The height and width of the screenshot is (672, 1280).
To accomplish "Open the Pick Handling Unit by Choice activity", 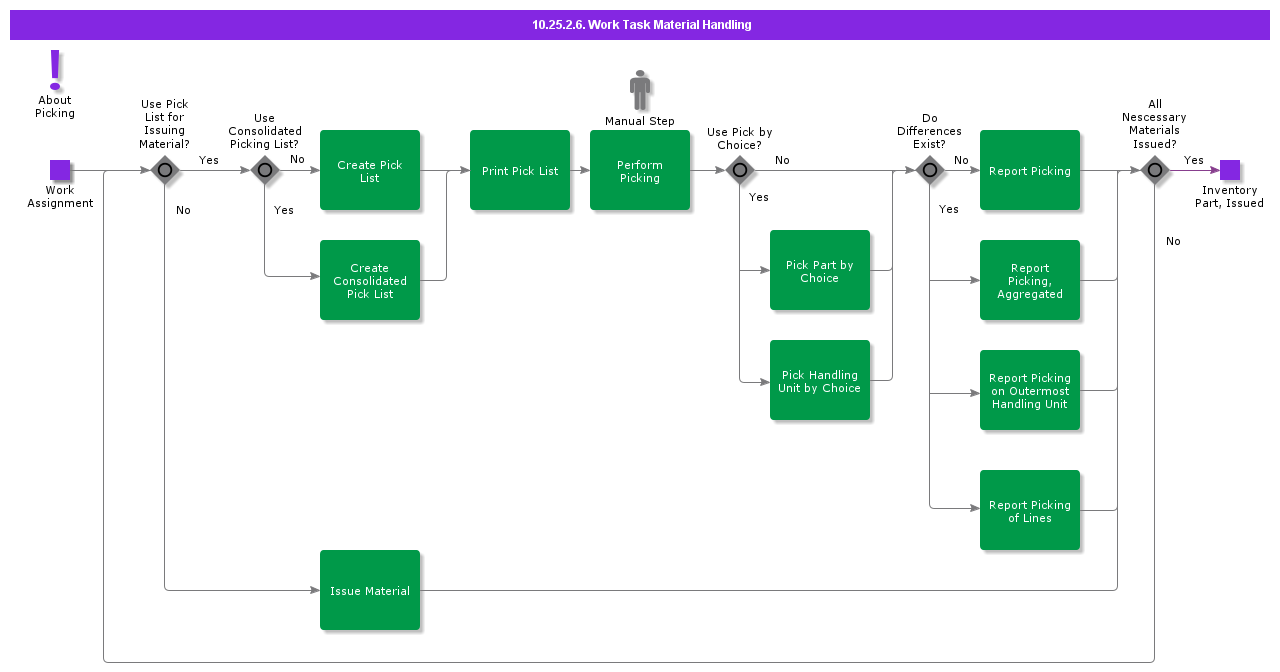I will 820,380.
